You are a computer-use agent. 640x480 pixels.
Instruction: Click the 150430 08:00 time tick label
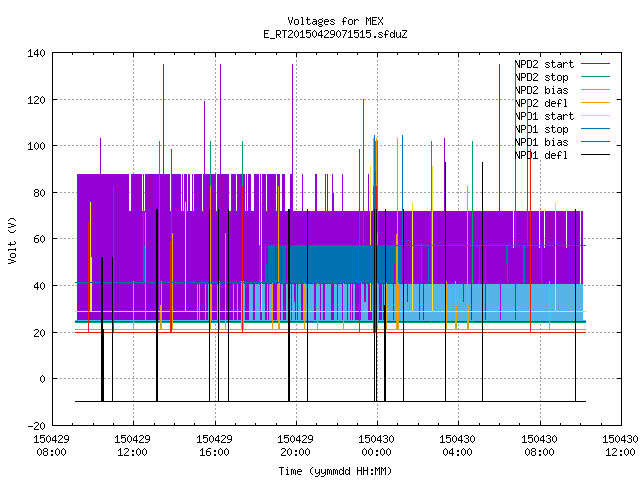[x=539, y=446]
